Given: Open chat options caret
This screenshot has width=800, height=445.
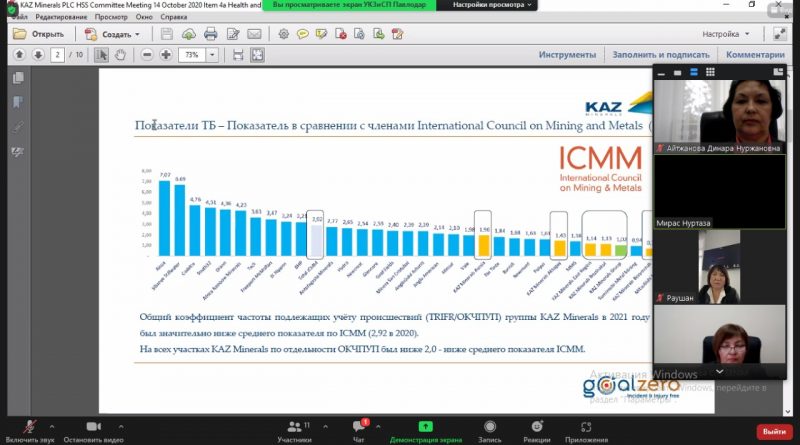Looking at the screenshot, I should pyautogui.click(x=378, y=426).
